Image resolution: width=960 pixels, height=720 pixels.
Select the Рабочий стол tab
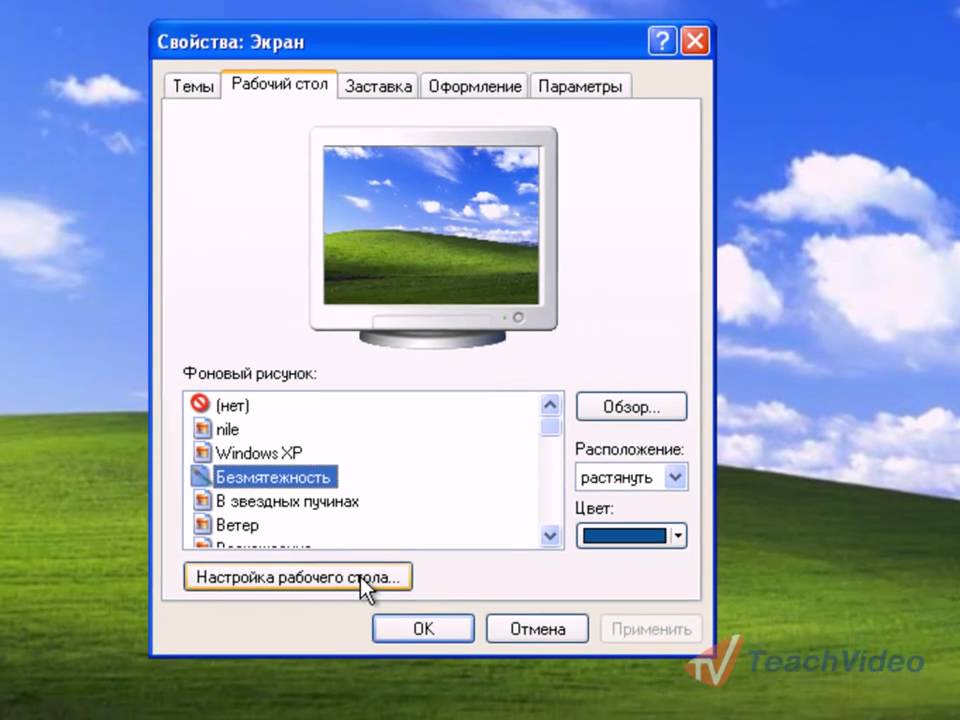pos(279,84)
